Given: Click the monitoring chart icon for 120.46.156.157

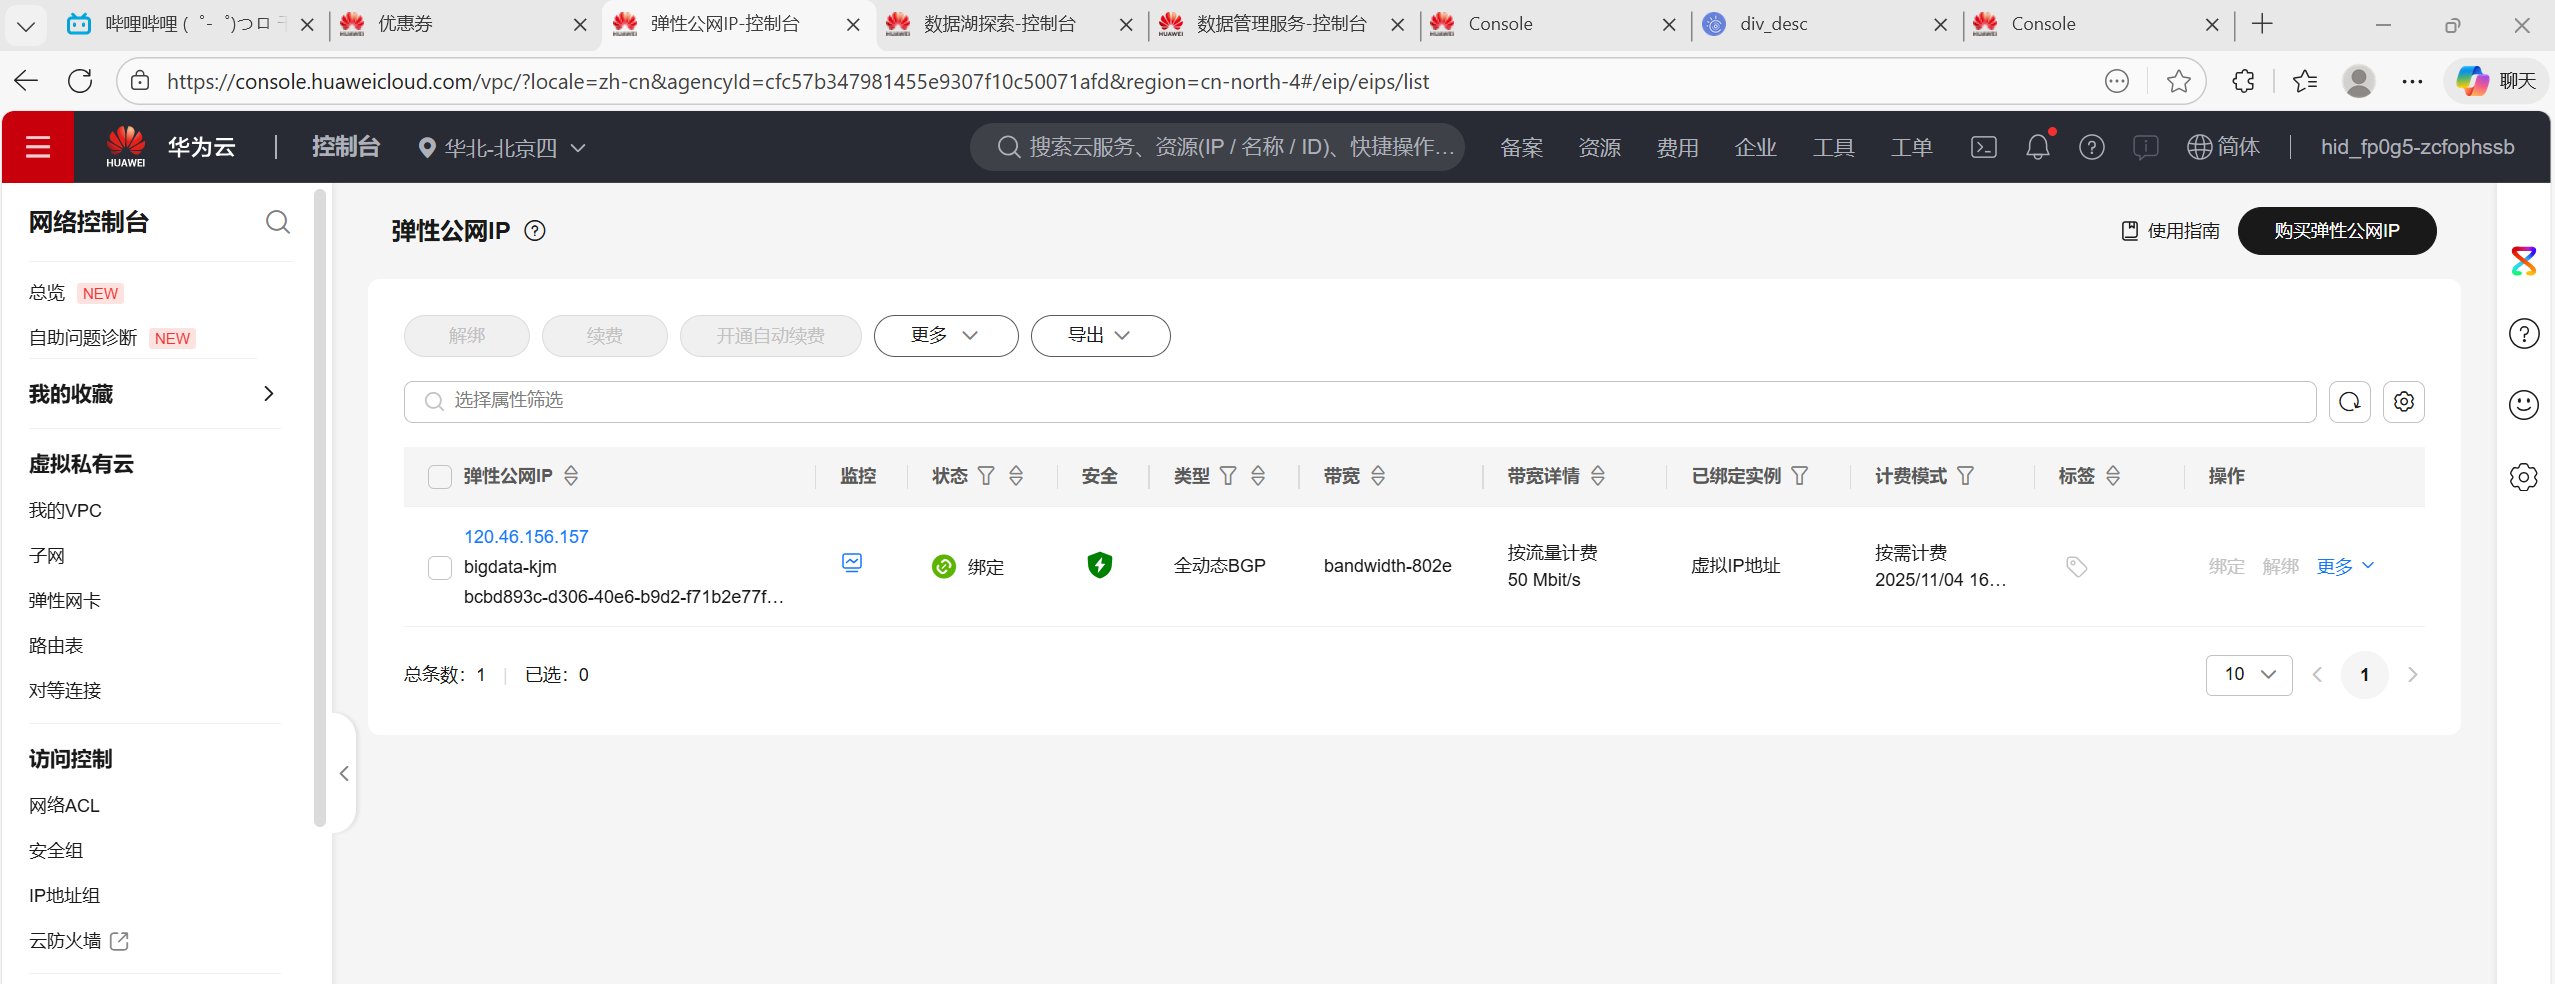Looking at the screenshot, I should [x=850, y=564].
